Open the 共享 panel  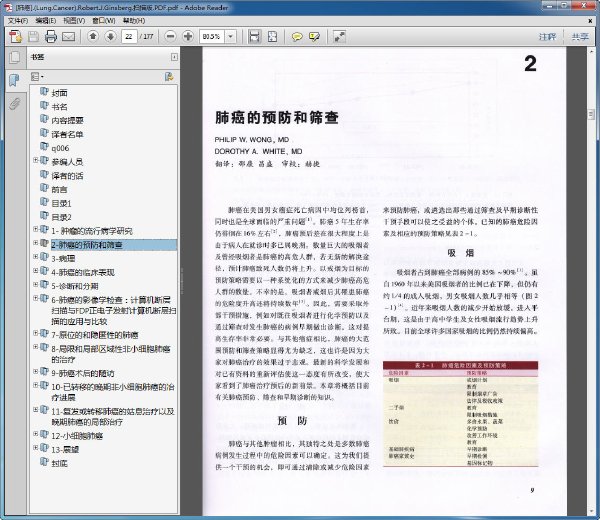[580, 37]
